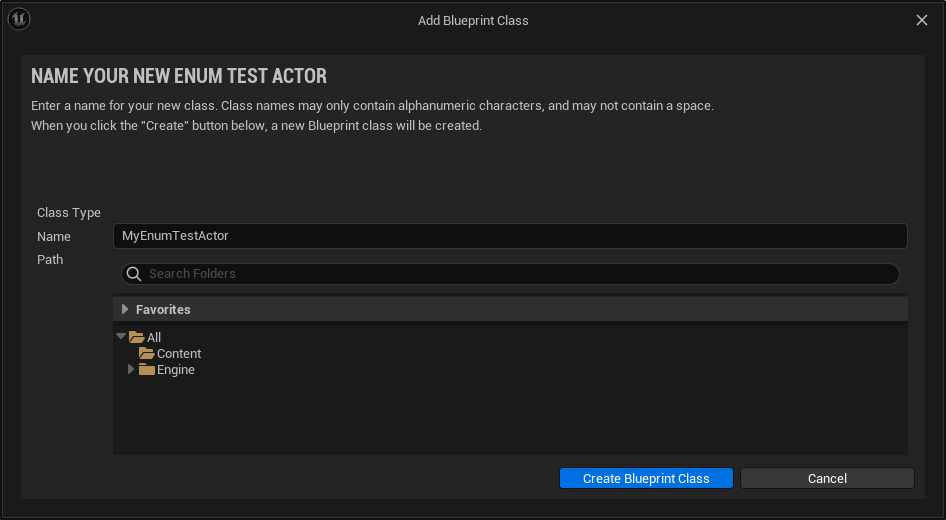
Task: Click the Add Blueprint Class title text
Action: point(473,21)
